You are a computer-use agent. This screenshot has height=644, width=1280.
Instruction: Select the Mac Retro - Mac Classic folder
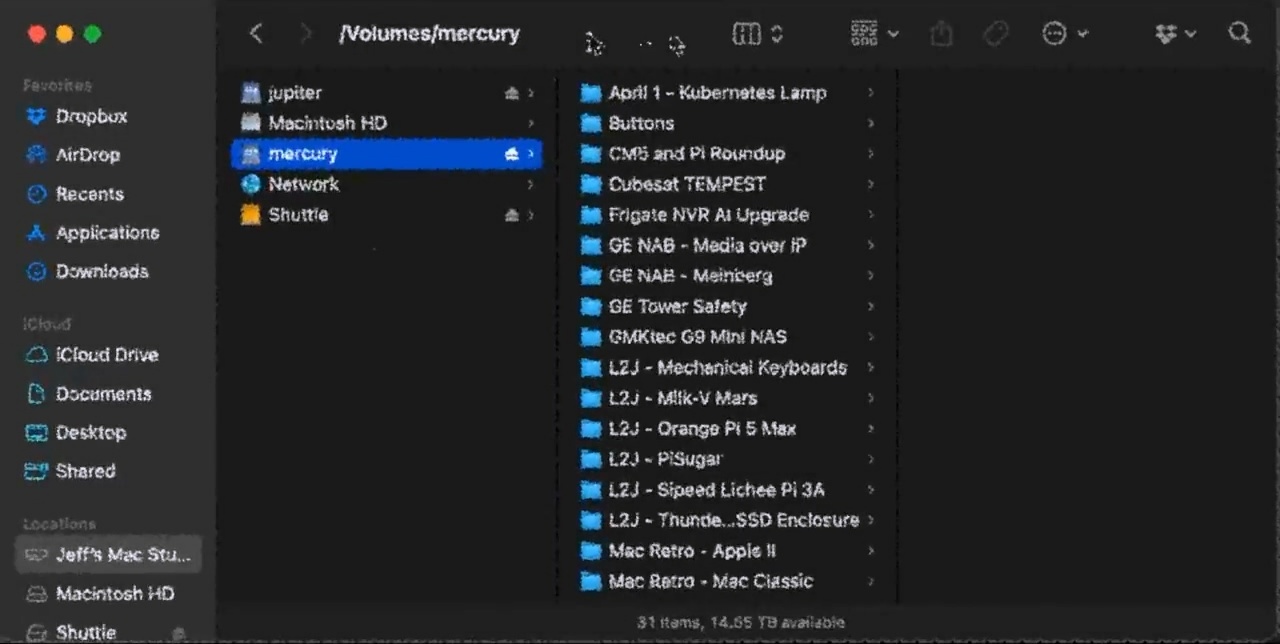point(710,581)
